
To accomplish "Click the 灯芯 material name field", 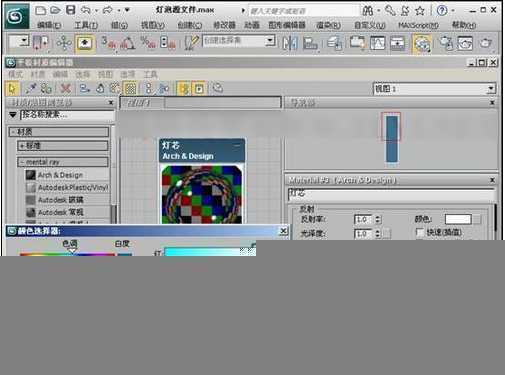I will pyautogui.click(x=391, y=194).
